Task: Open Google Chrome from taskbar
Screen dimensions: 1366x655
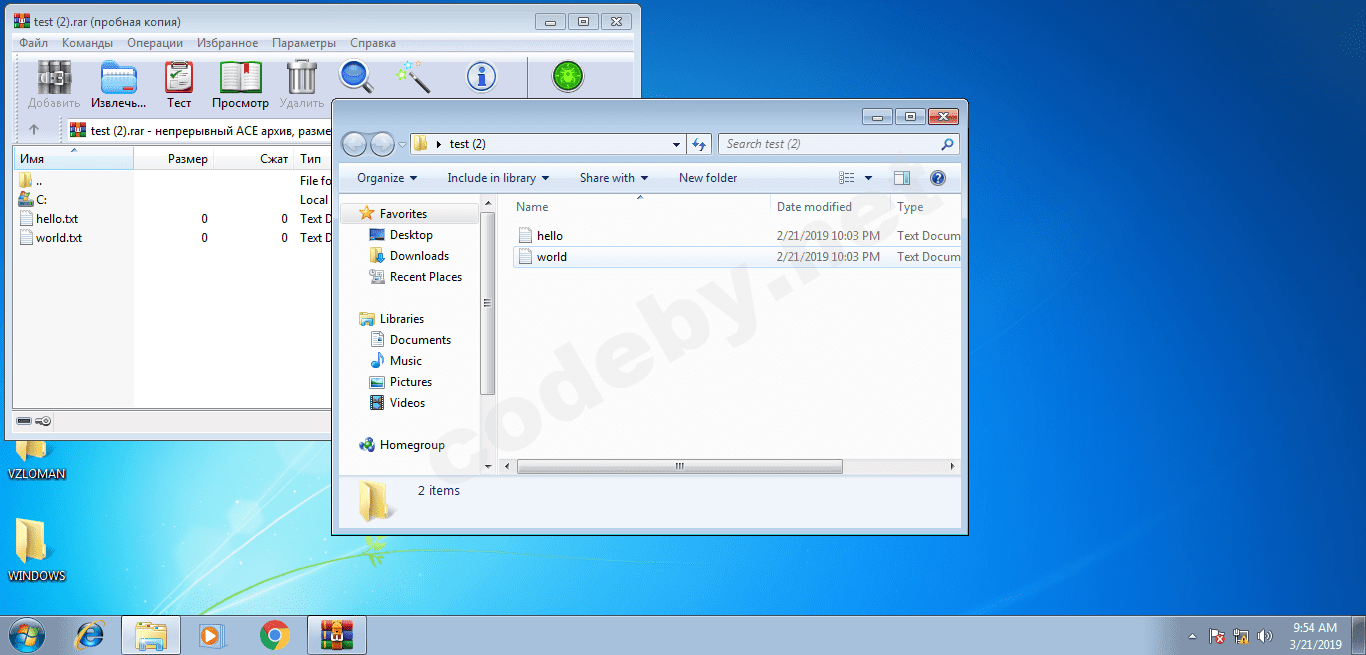Action: coord(275,635)
